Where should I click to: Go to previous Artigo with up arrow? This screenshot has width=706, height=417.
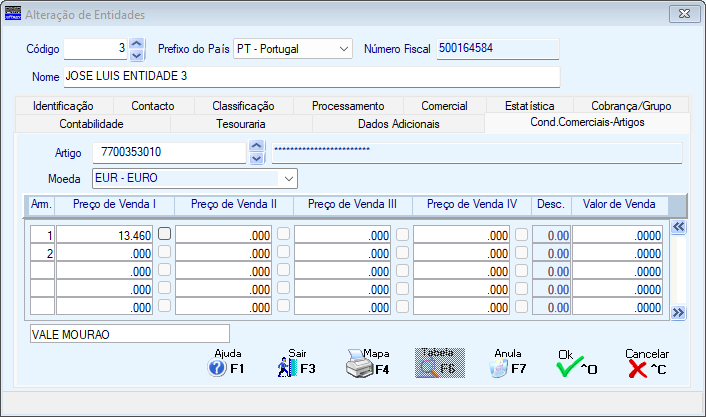click(256, 146)
